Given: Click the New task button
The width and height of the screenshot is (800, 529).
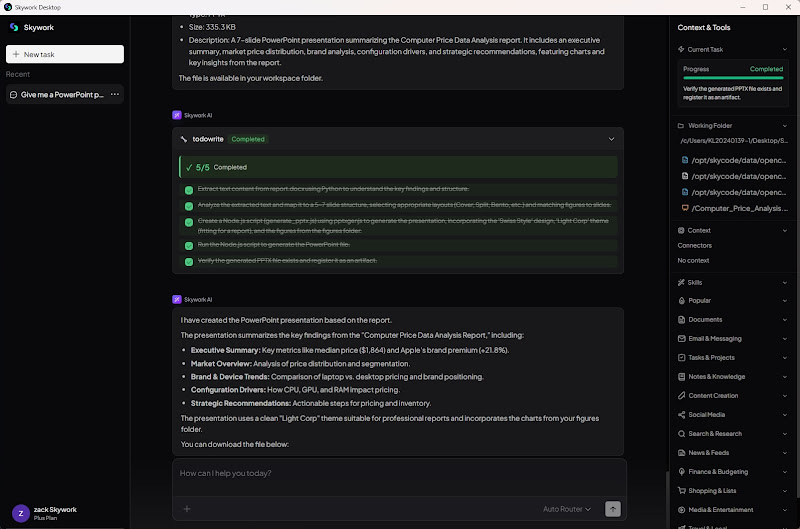Looking at the screenshot, I should coord(65,54).
